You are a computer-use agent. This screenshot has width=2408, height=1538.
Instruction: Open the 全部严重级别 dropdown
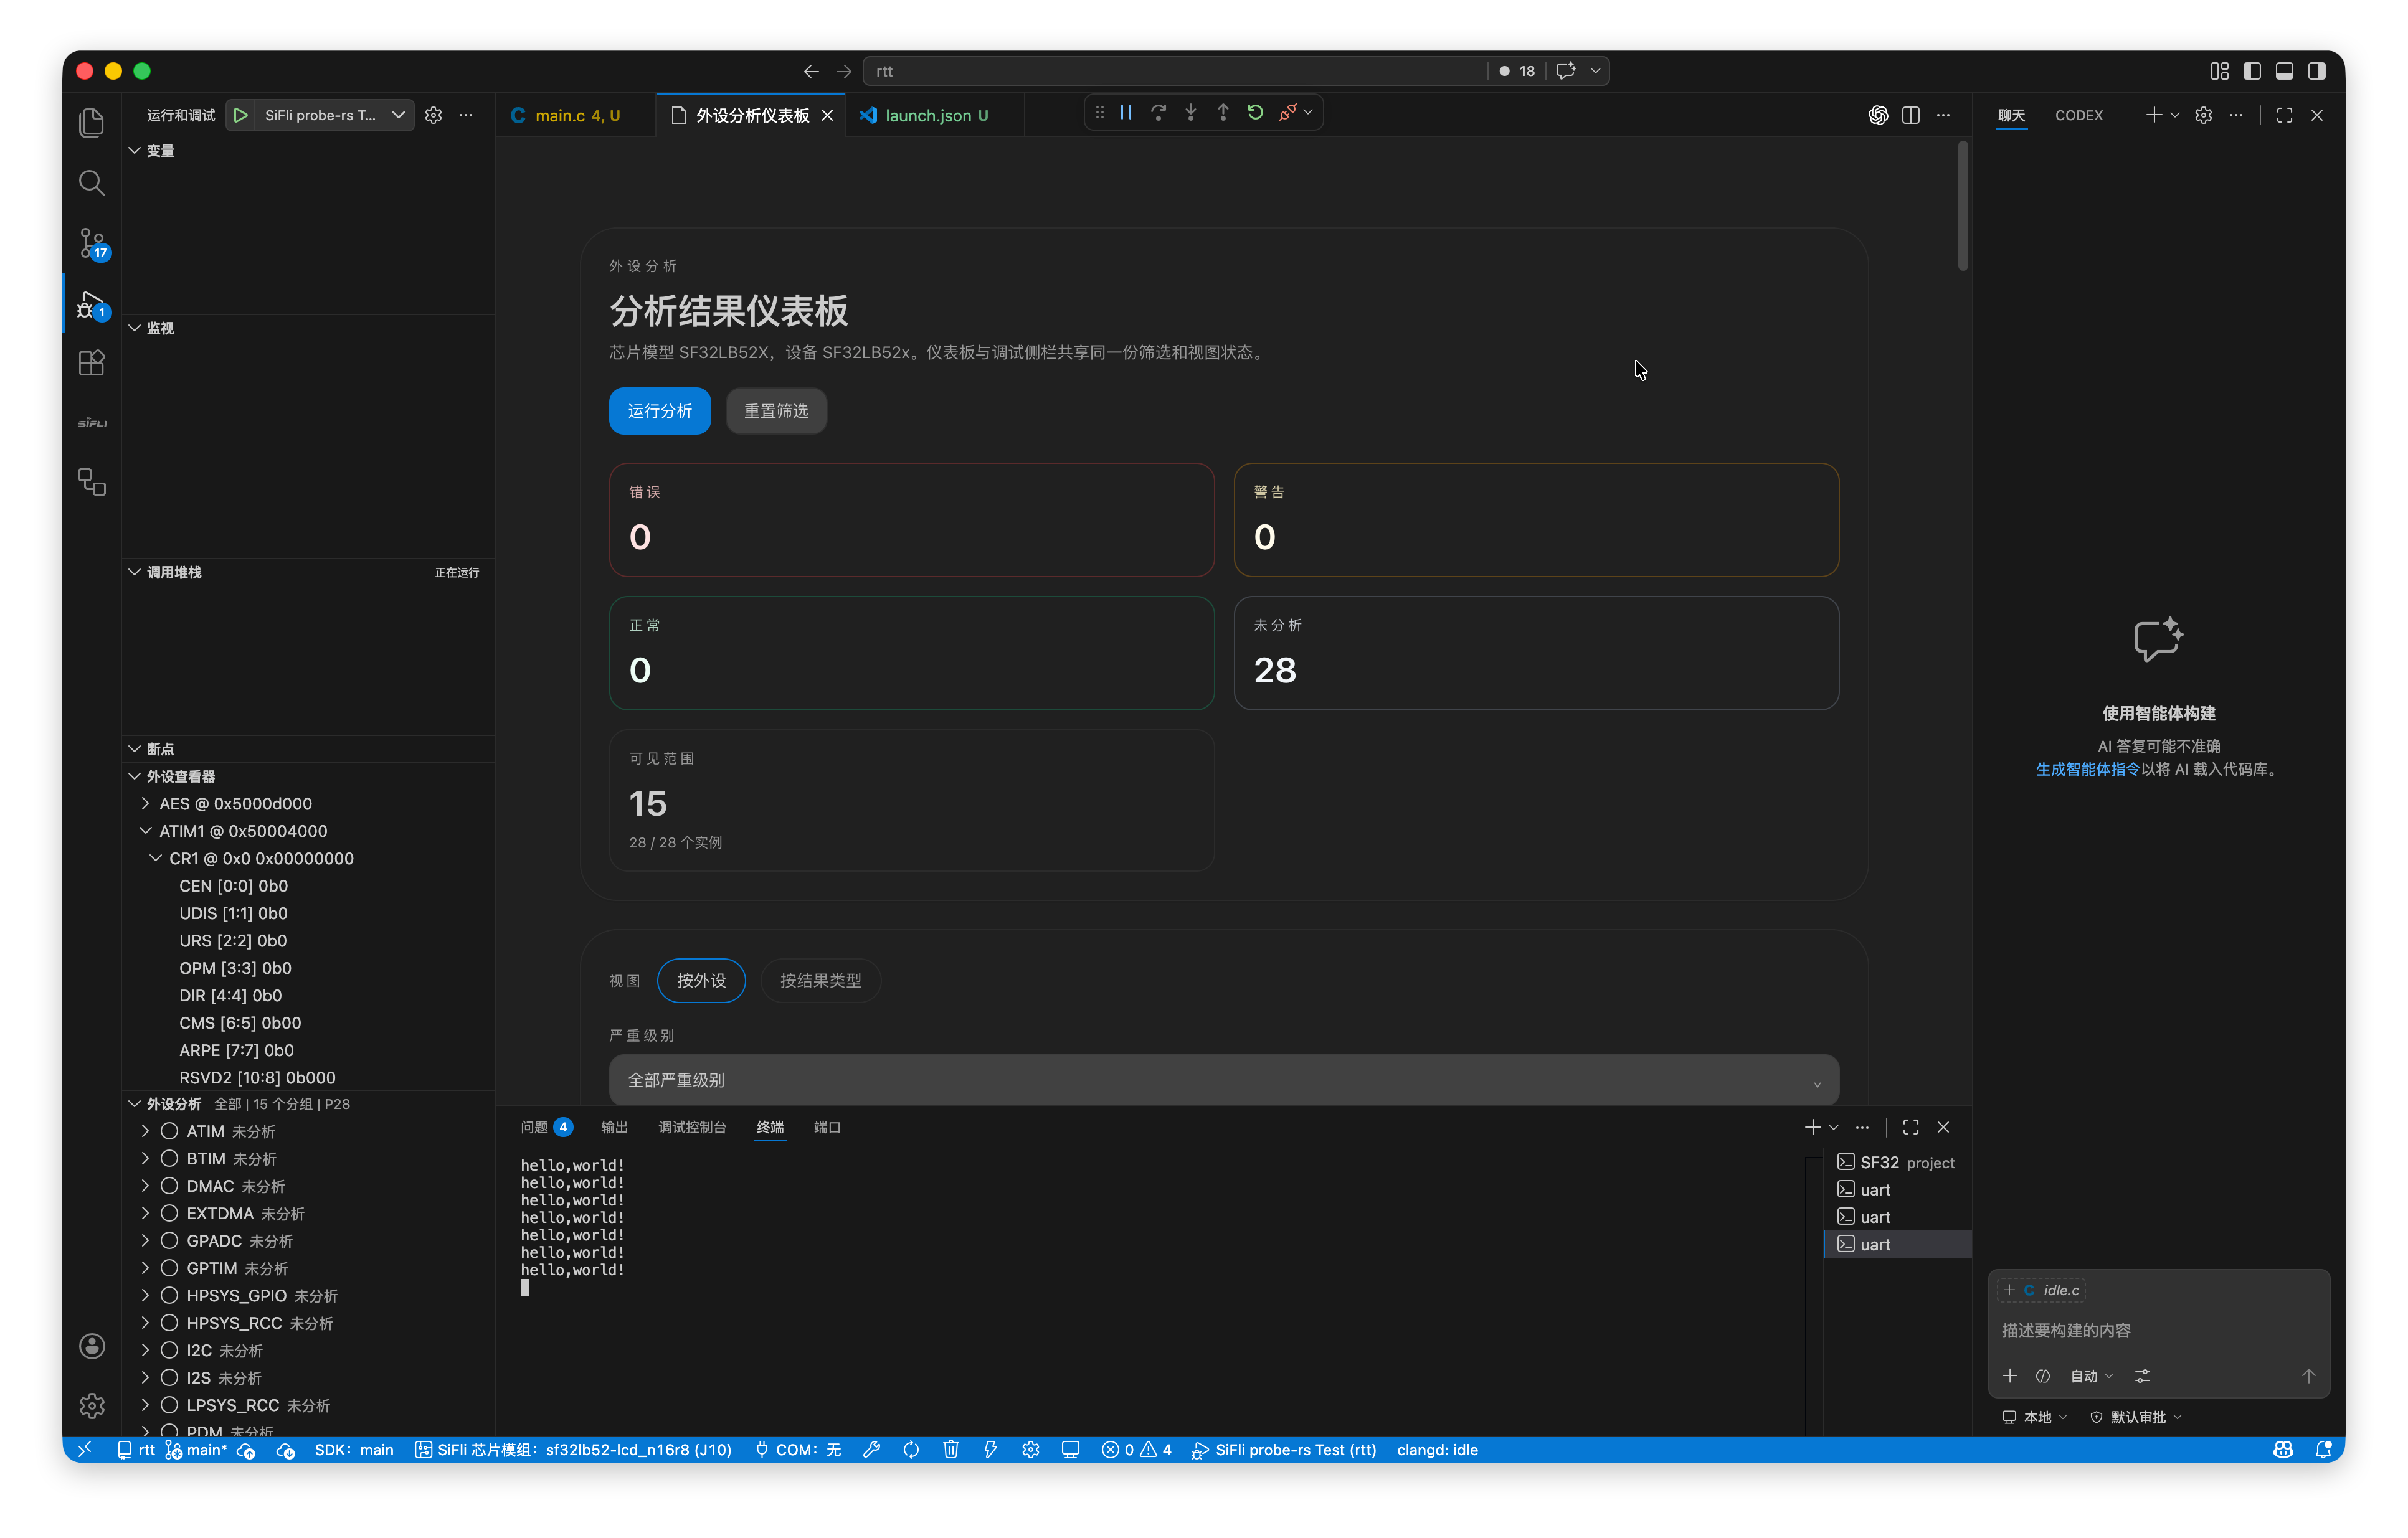point(1223,1080)
